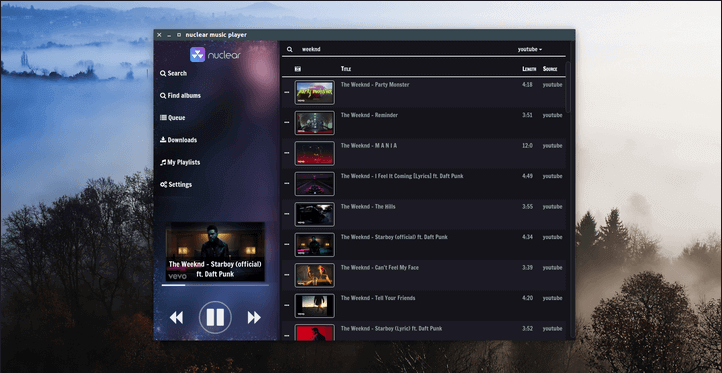
Task: Click the dash icon beside Can't Feel My Face
Action: coord(287,275)
